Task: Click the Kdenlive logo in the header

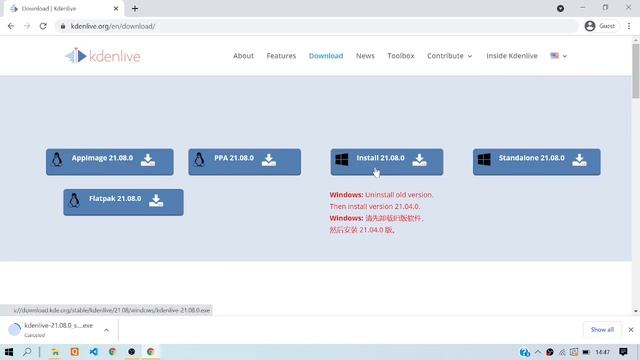Action: point(102,56)
